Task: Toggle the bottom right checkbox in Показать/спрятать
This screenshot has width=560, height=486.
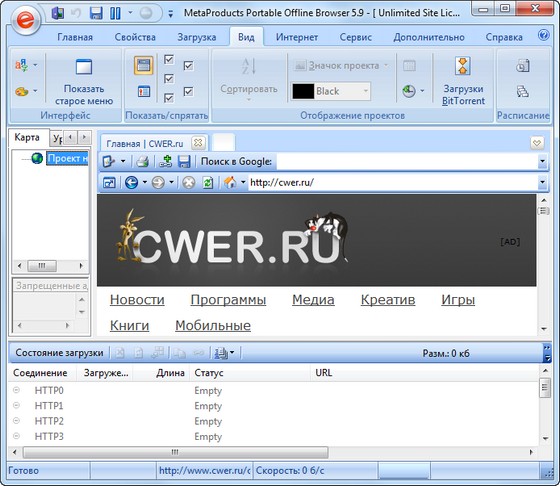Action: [x=189, y=92]
